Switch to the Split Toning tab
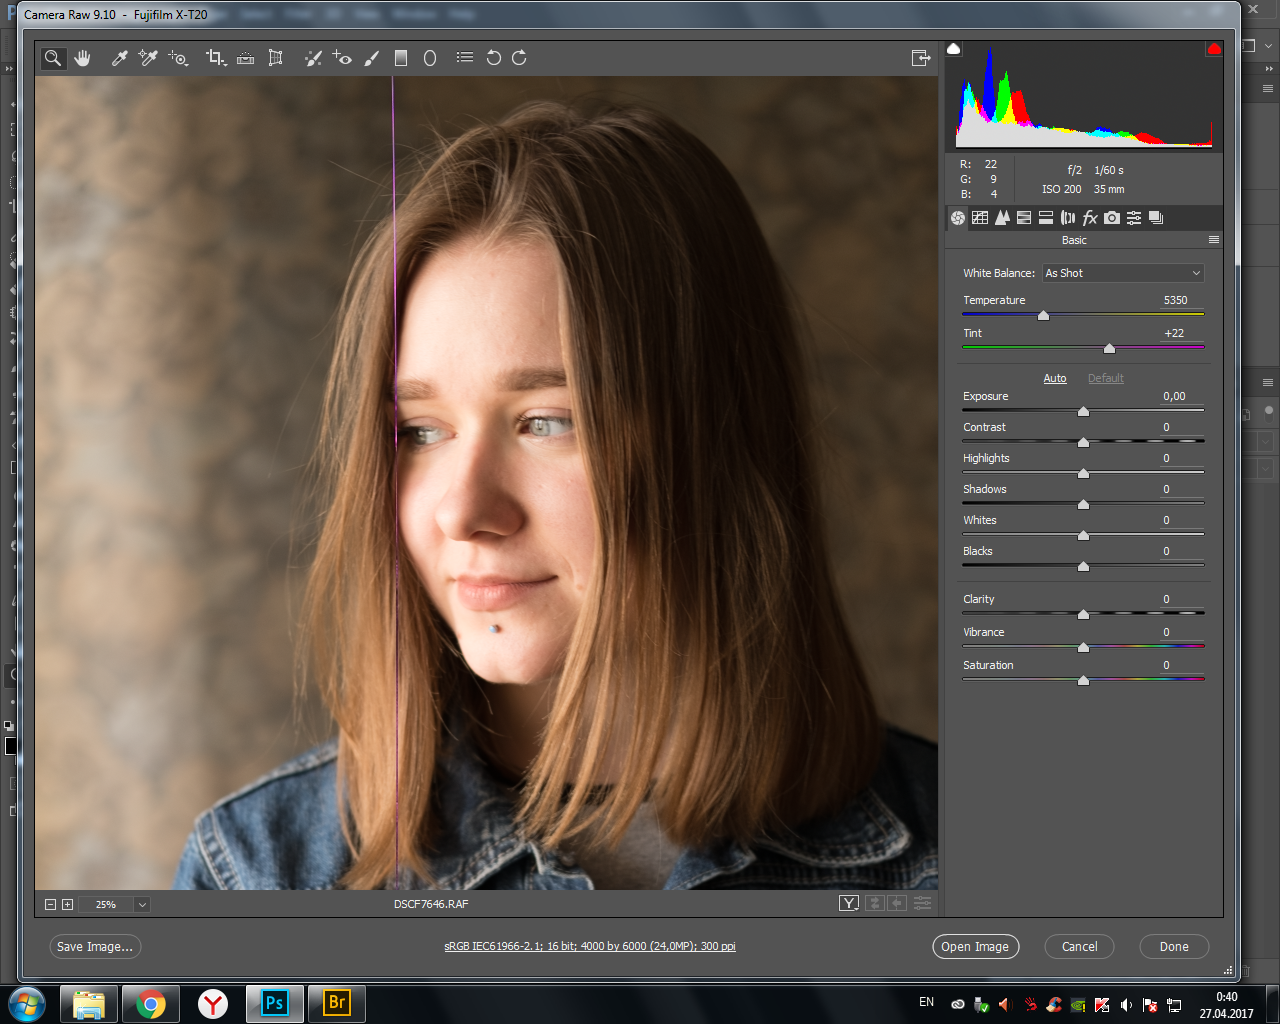The image size is (1280, 1024). (x=1046, y=218)
